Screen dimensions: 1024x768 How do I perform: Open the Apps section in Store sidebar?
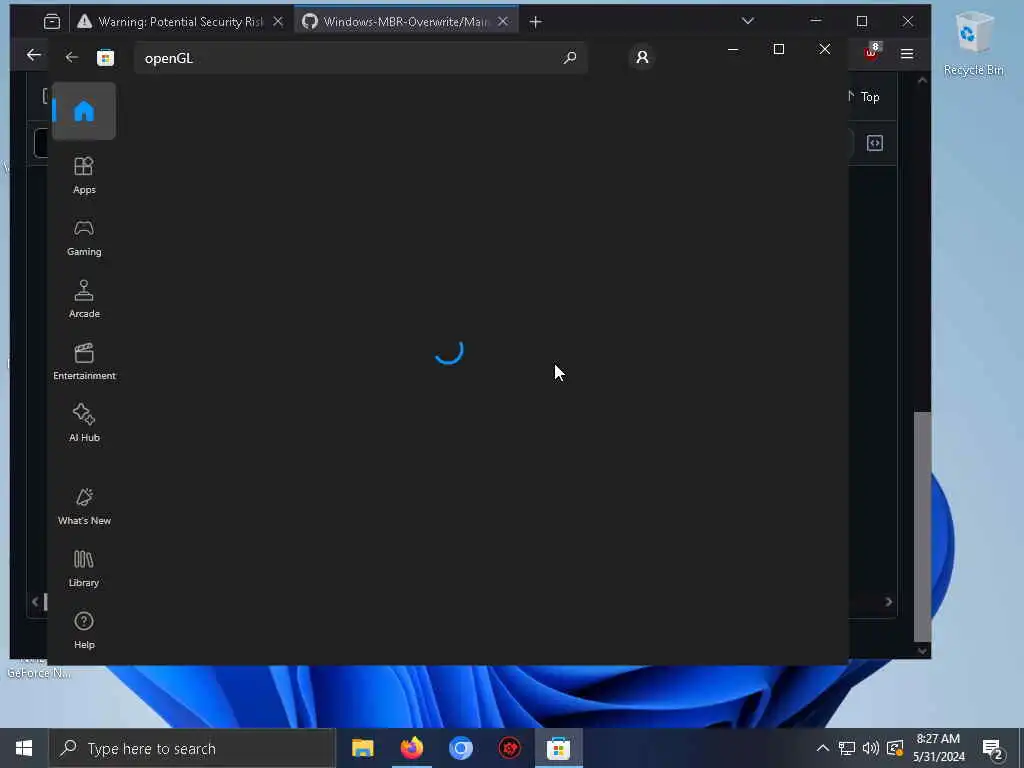tap(84, 176)
